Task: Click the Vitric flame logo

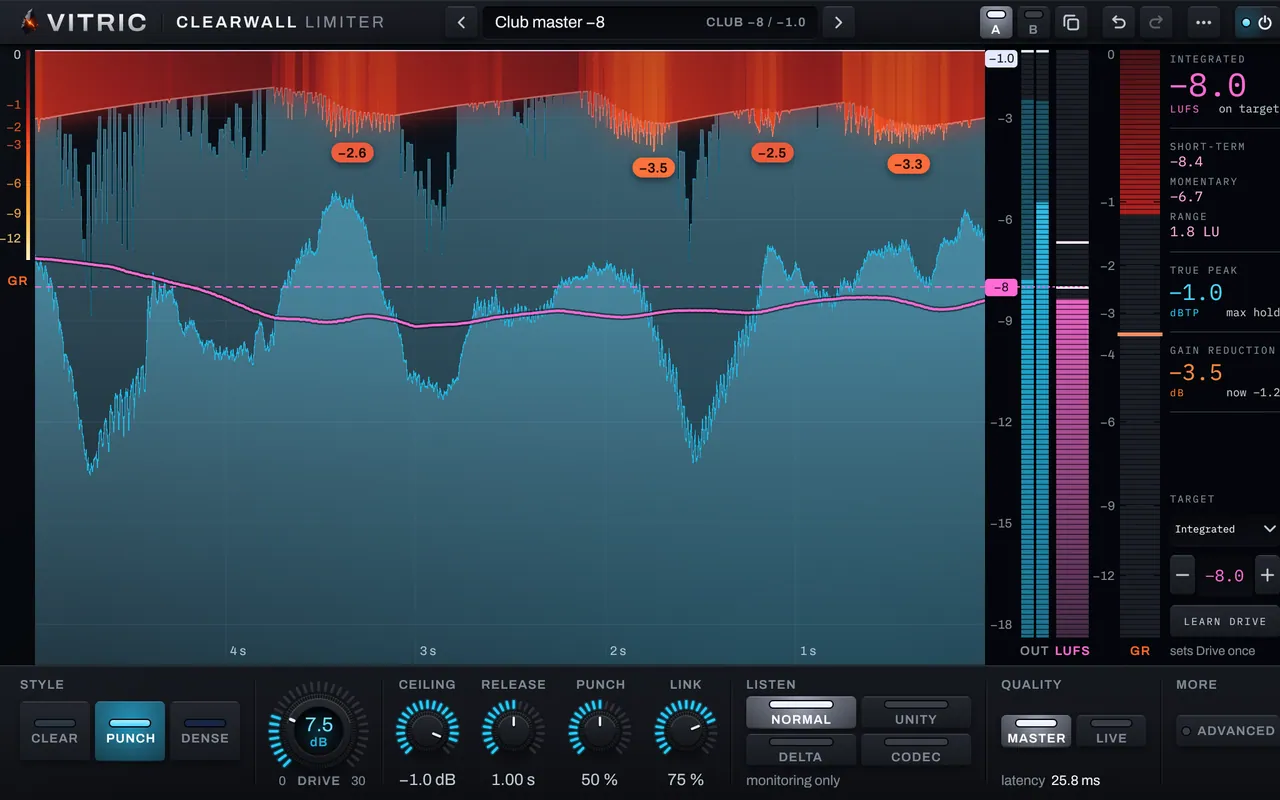Action: (x=32, y=21)
